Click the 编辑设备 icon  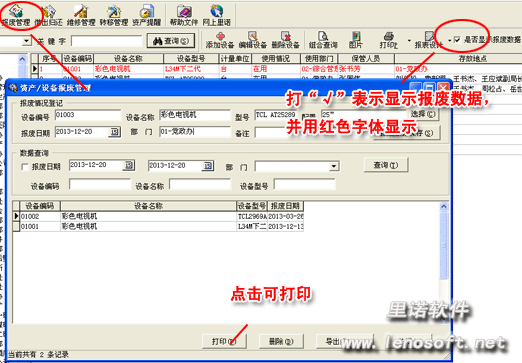252,40
